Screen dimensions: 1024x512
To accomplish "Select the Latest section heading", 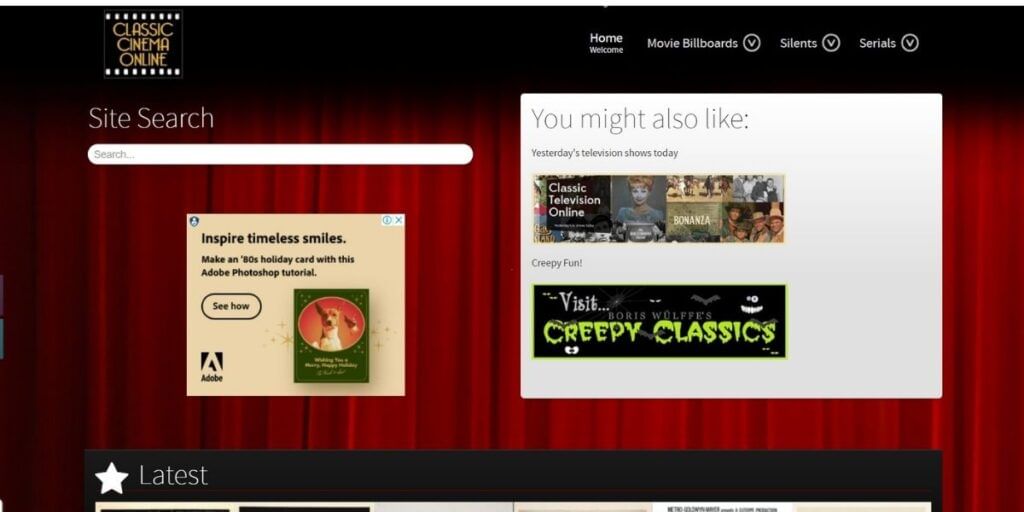I will pyautogui.click(x=173, y=475).
